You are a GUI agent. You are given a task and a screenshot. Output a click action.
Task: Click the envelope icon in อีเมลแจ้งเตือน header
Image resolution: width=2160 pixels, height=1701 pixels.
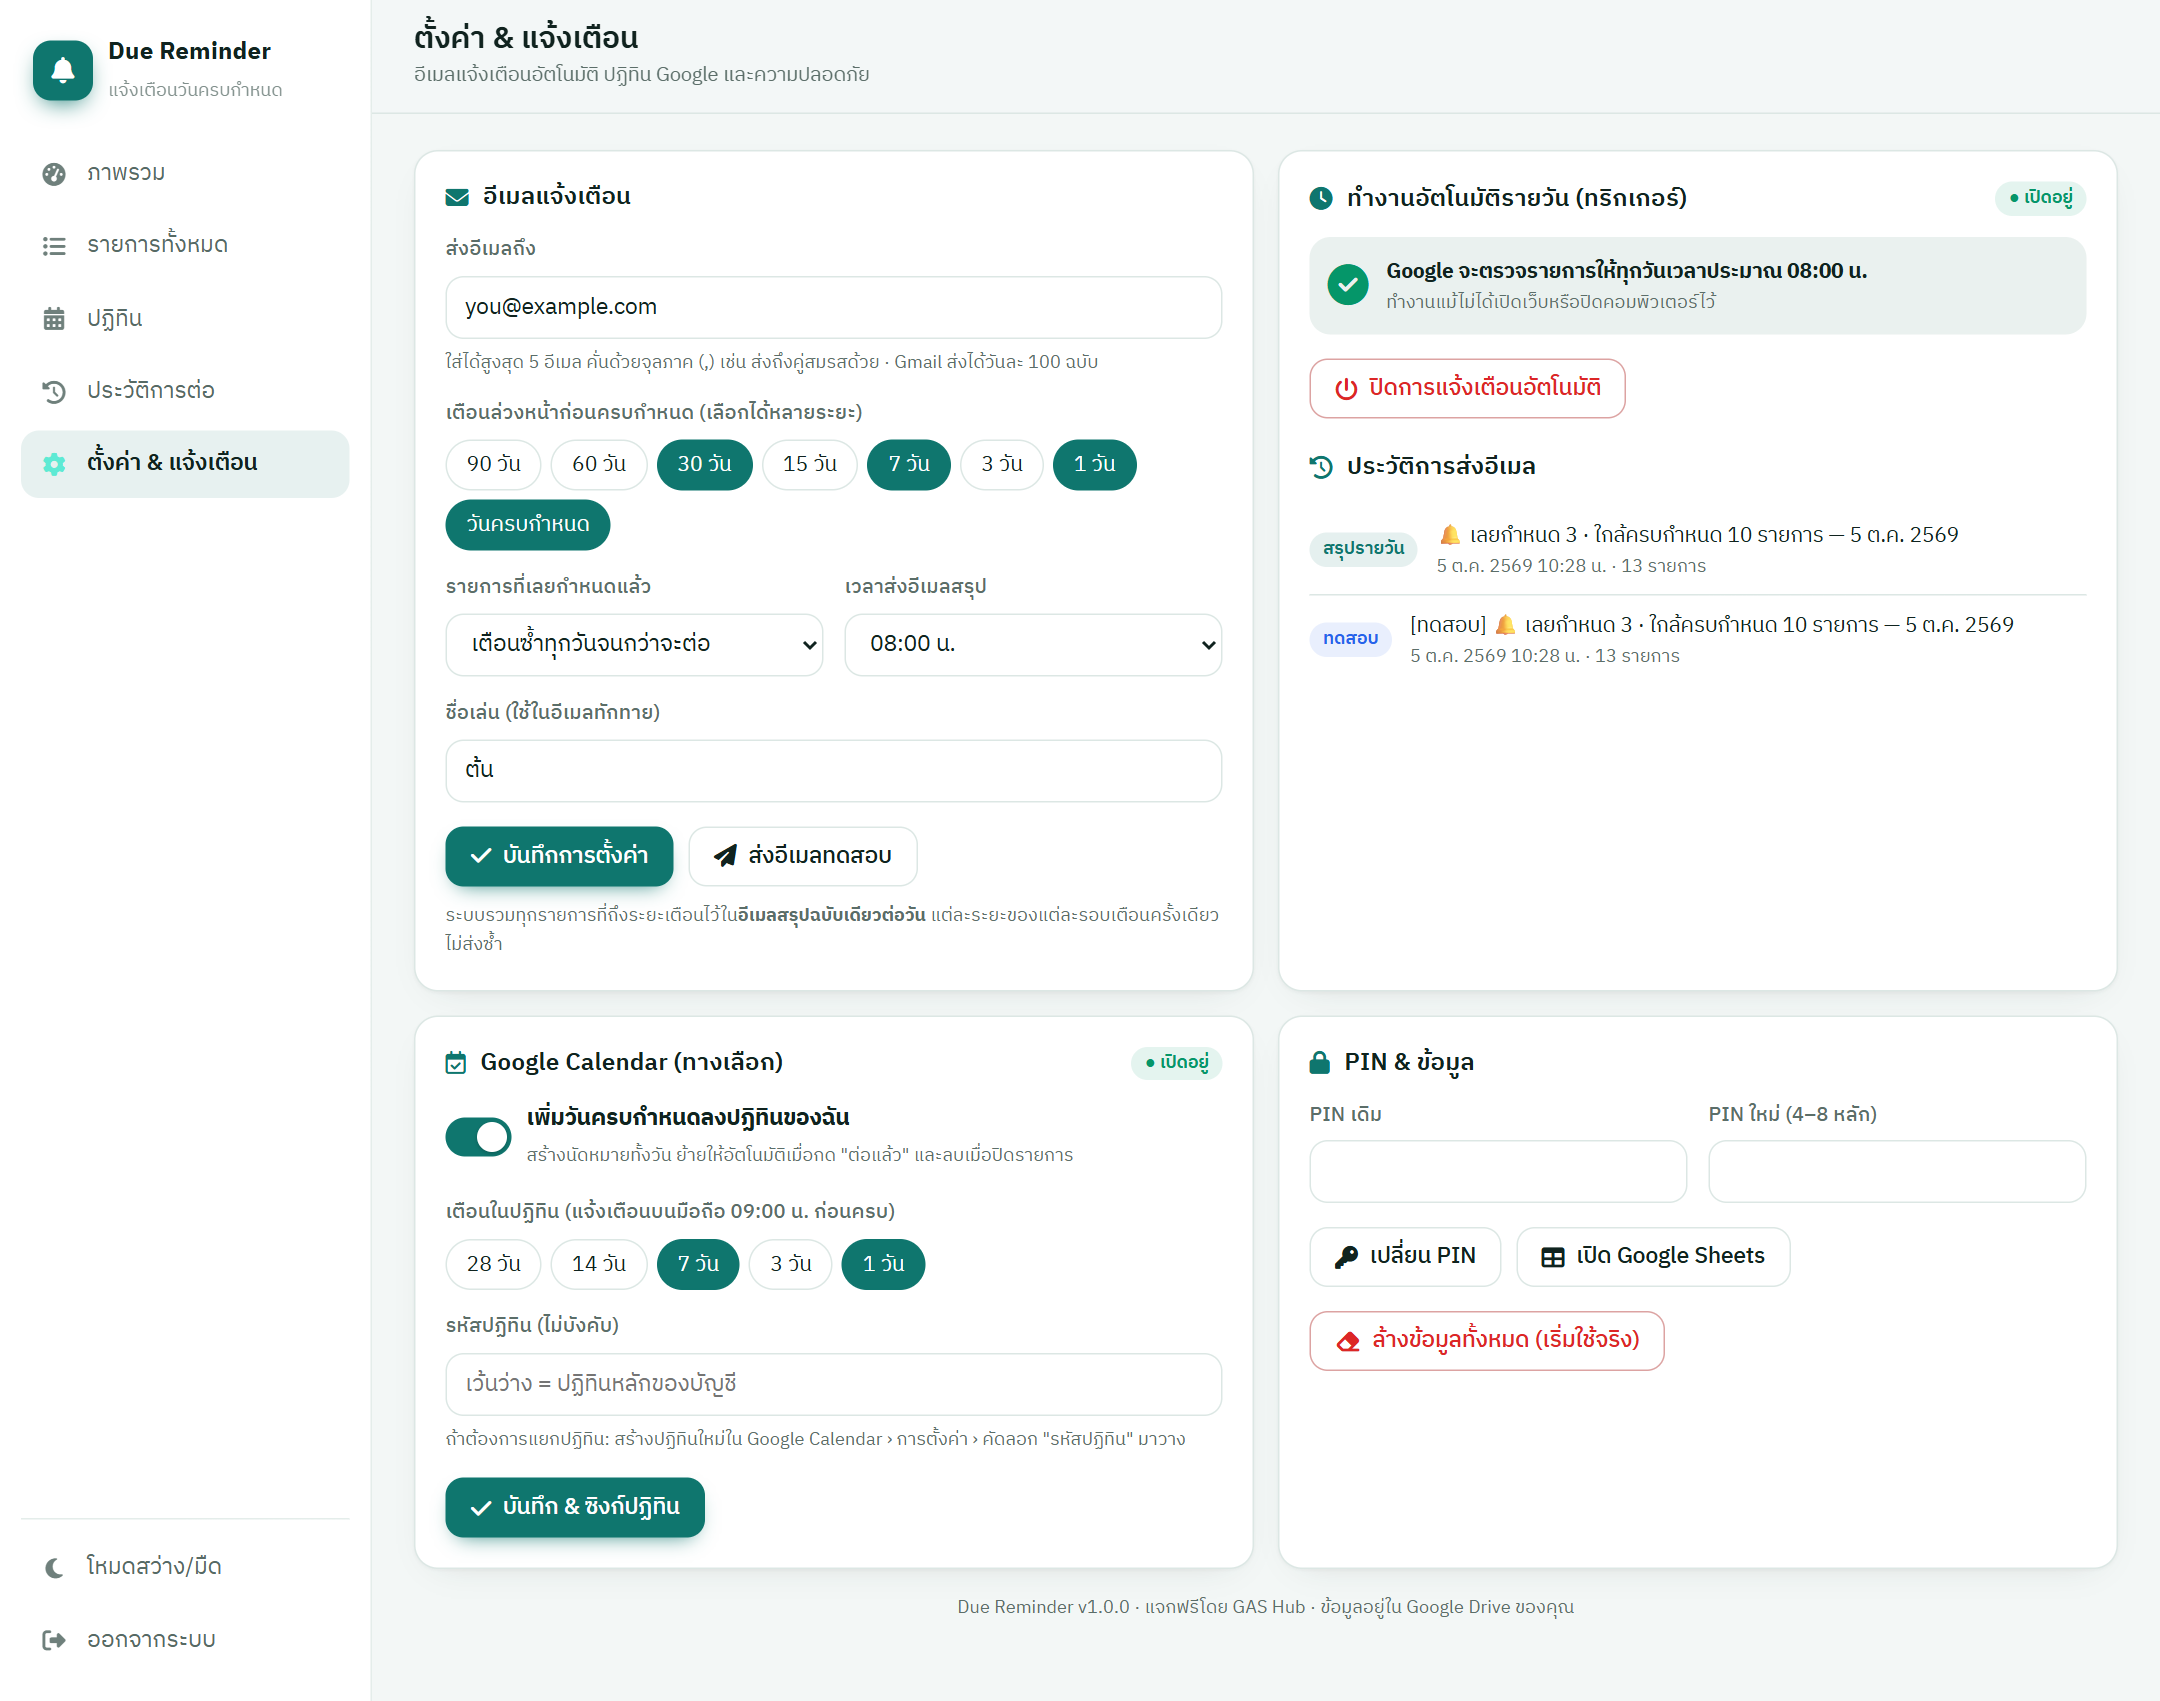point(457,197)
